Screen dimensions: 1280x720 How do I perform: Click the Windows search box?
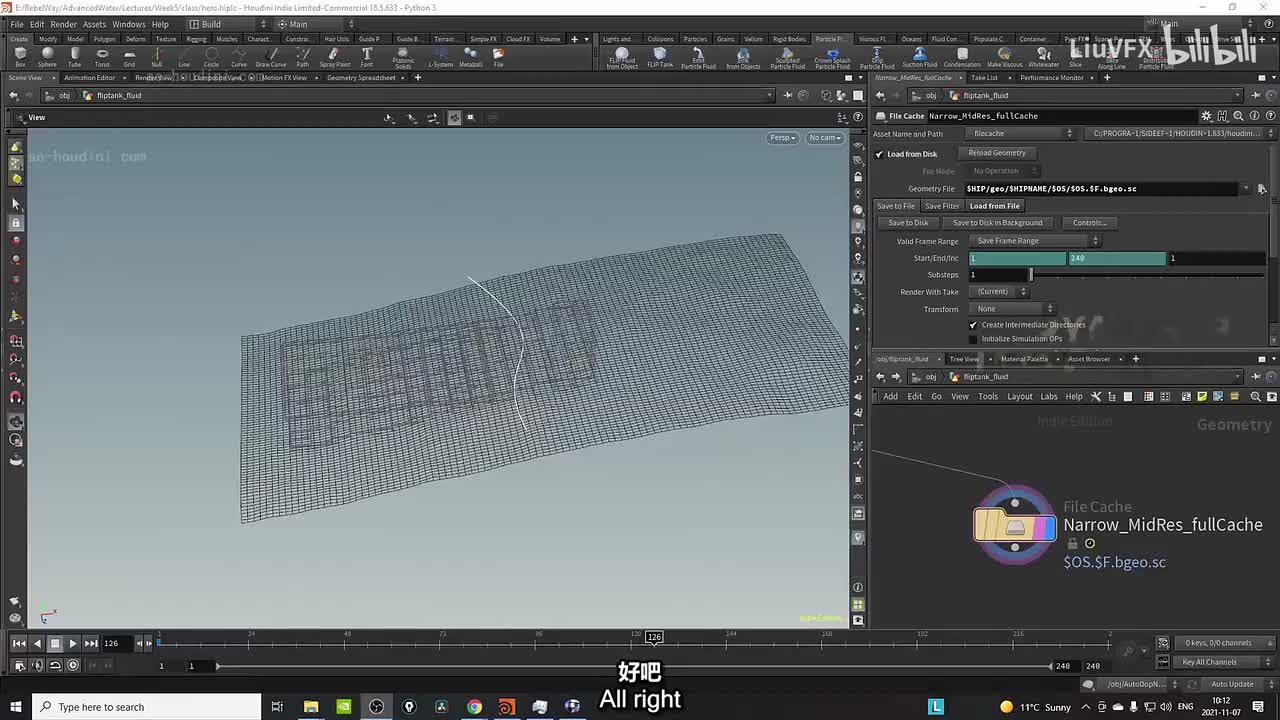tap(146, 707)
